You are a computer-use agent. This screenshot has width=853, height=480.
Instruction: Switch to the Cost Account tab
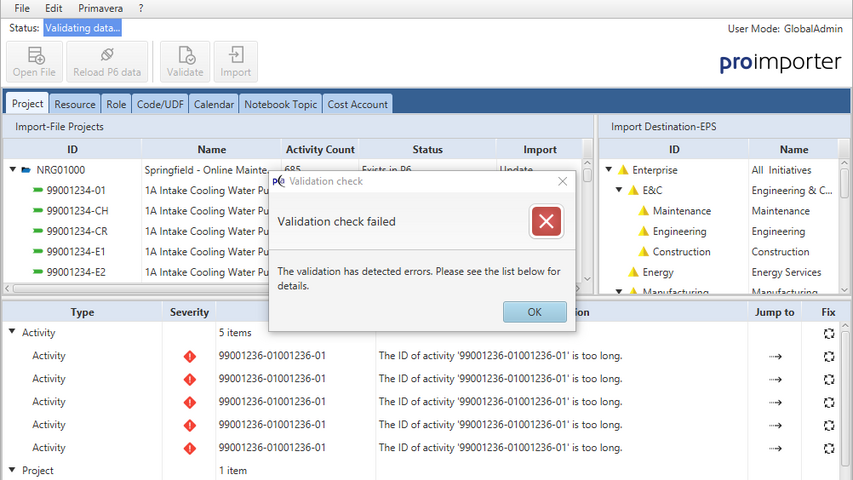point(357,104)
